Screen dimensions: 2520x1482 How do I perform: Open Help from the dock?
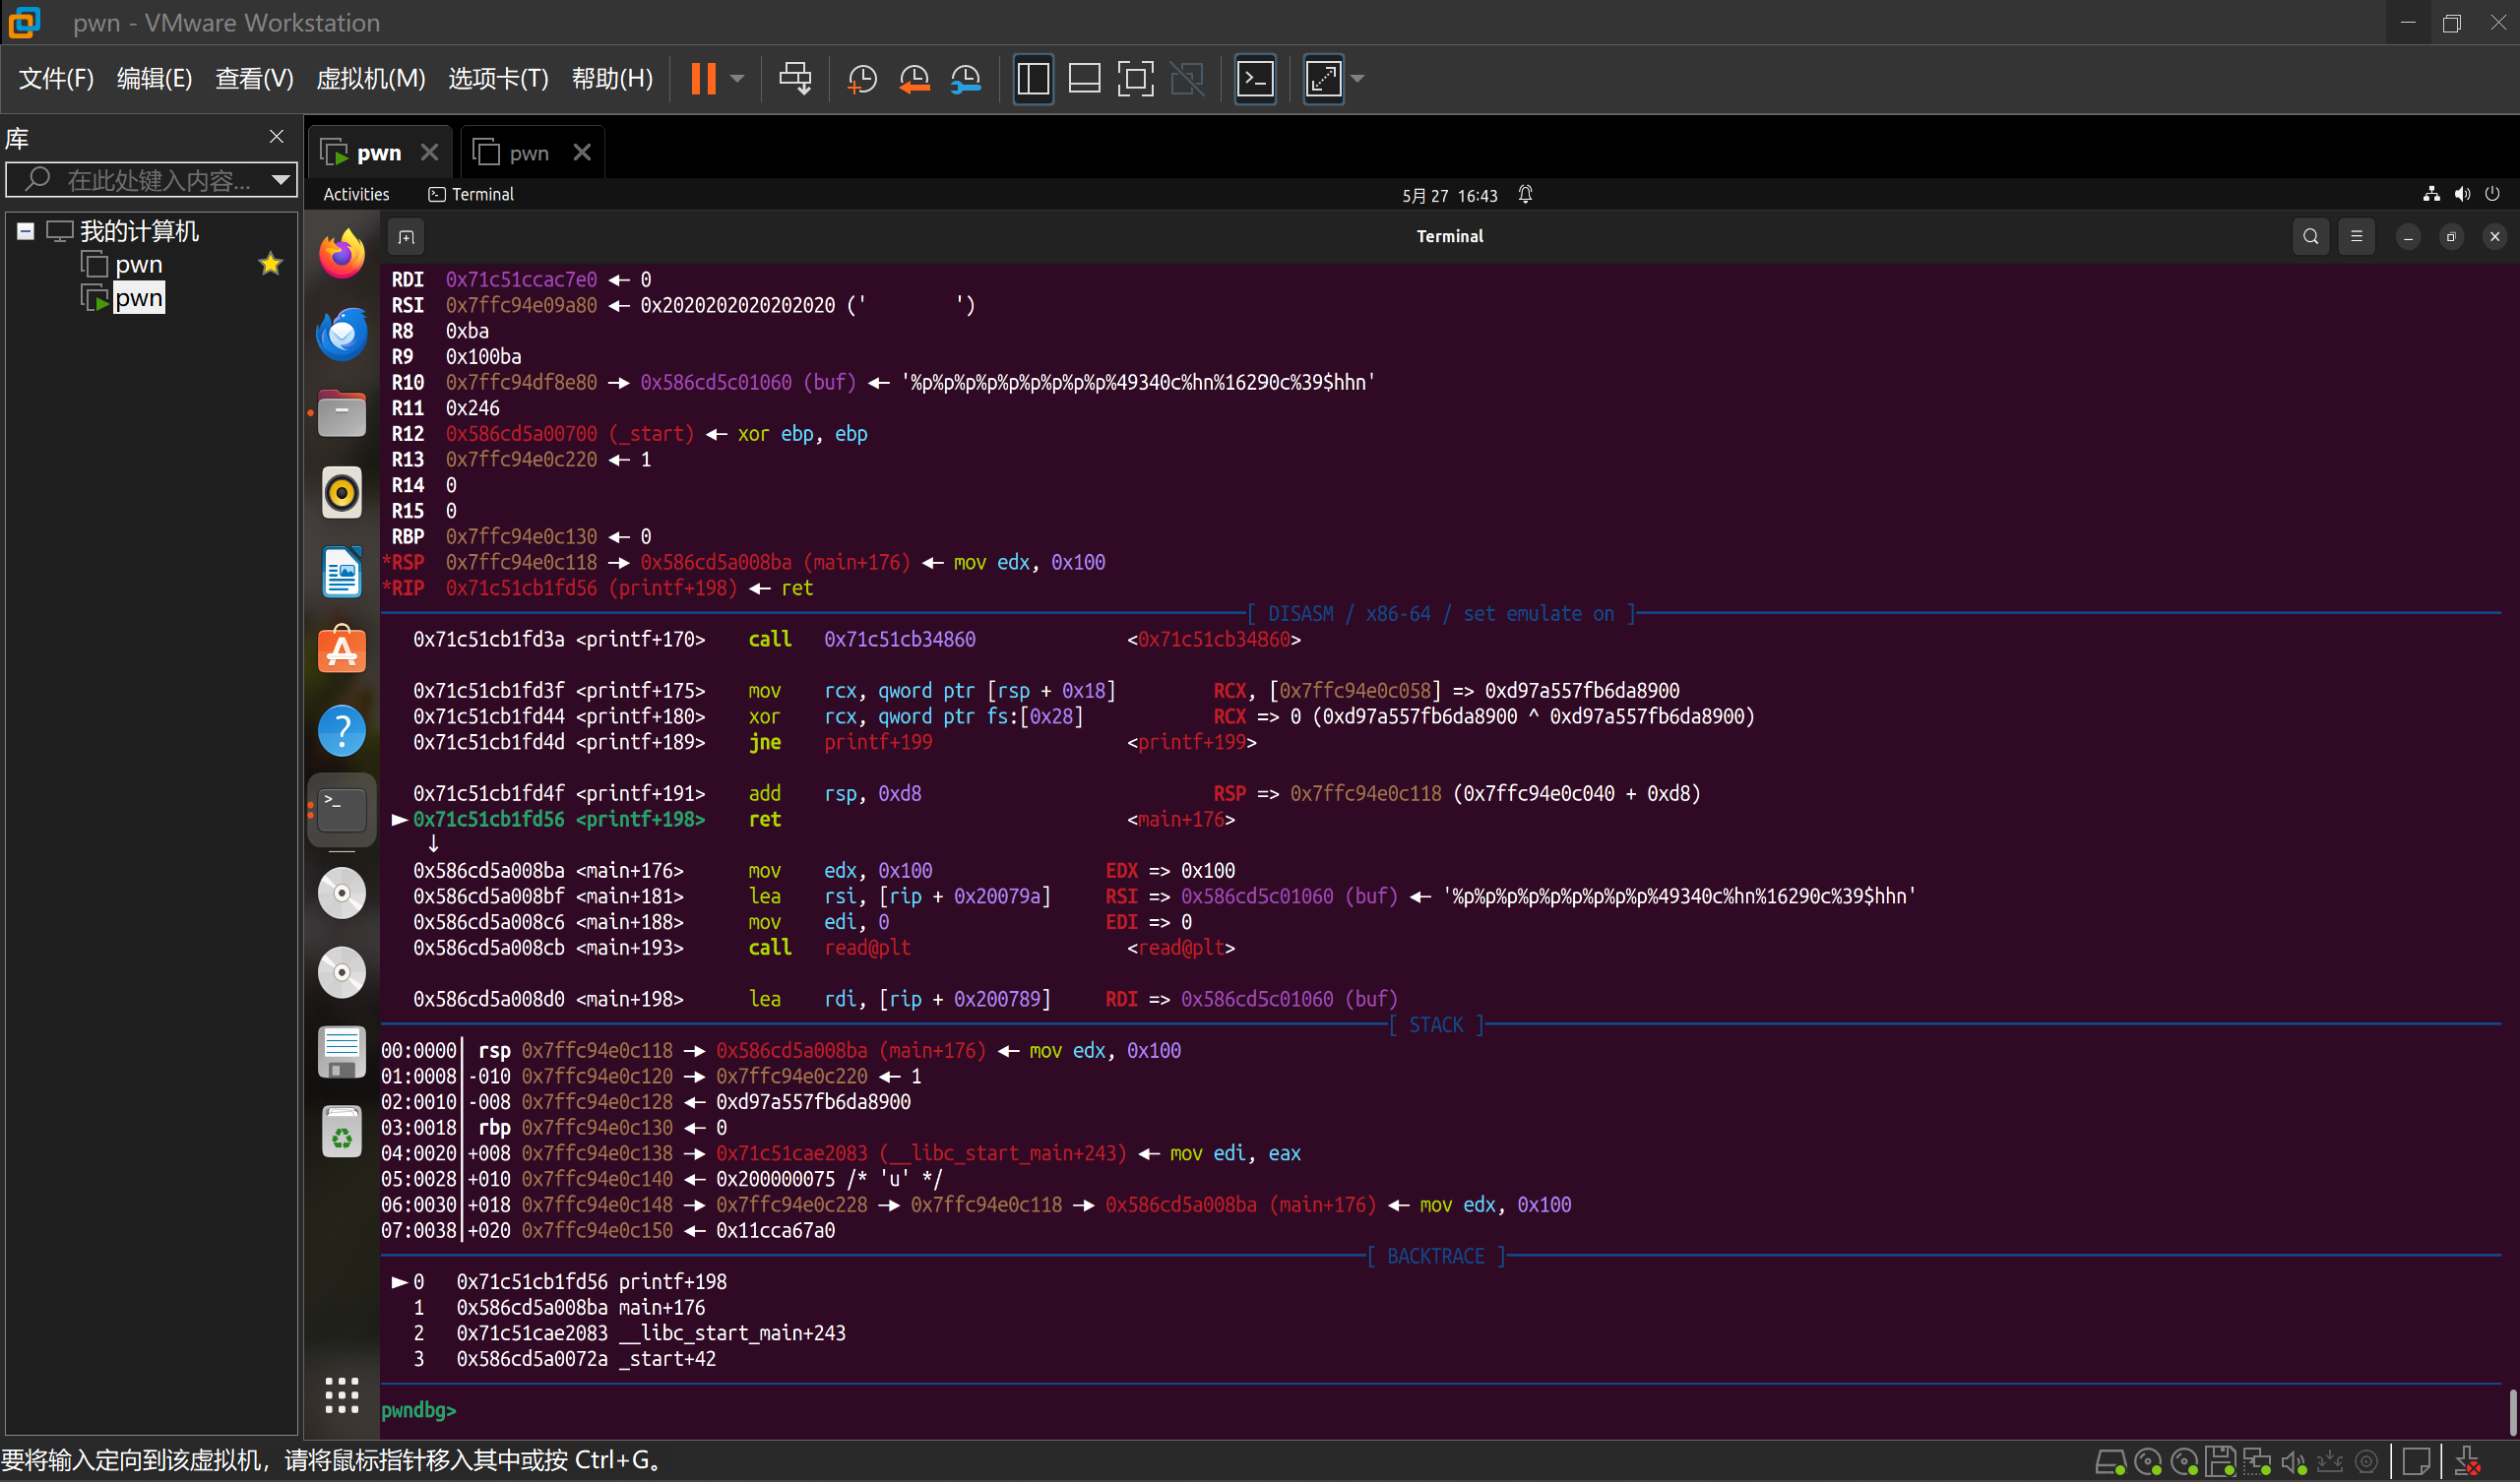342,731
